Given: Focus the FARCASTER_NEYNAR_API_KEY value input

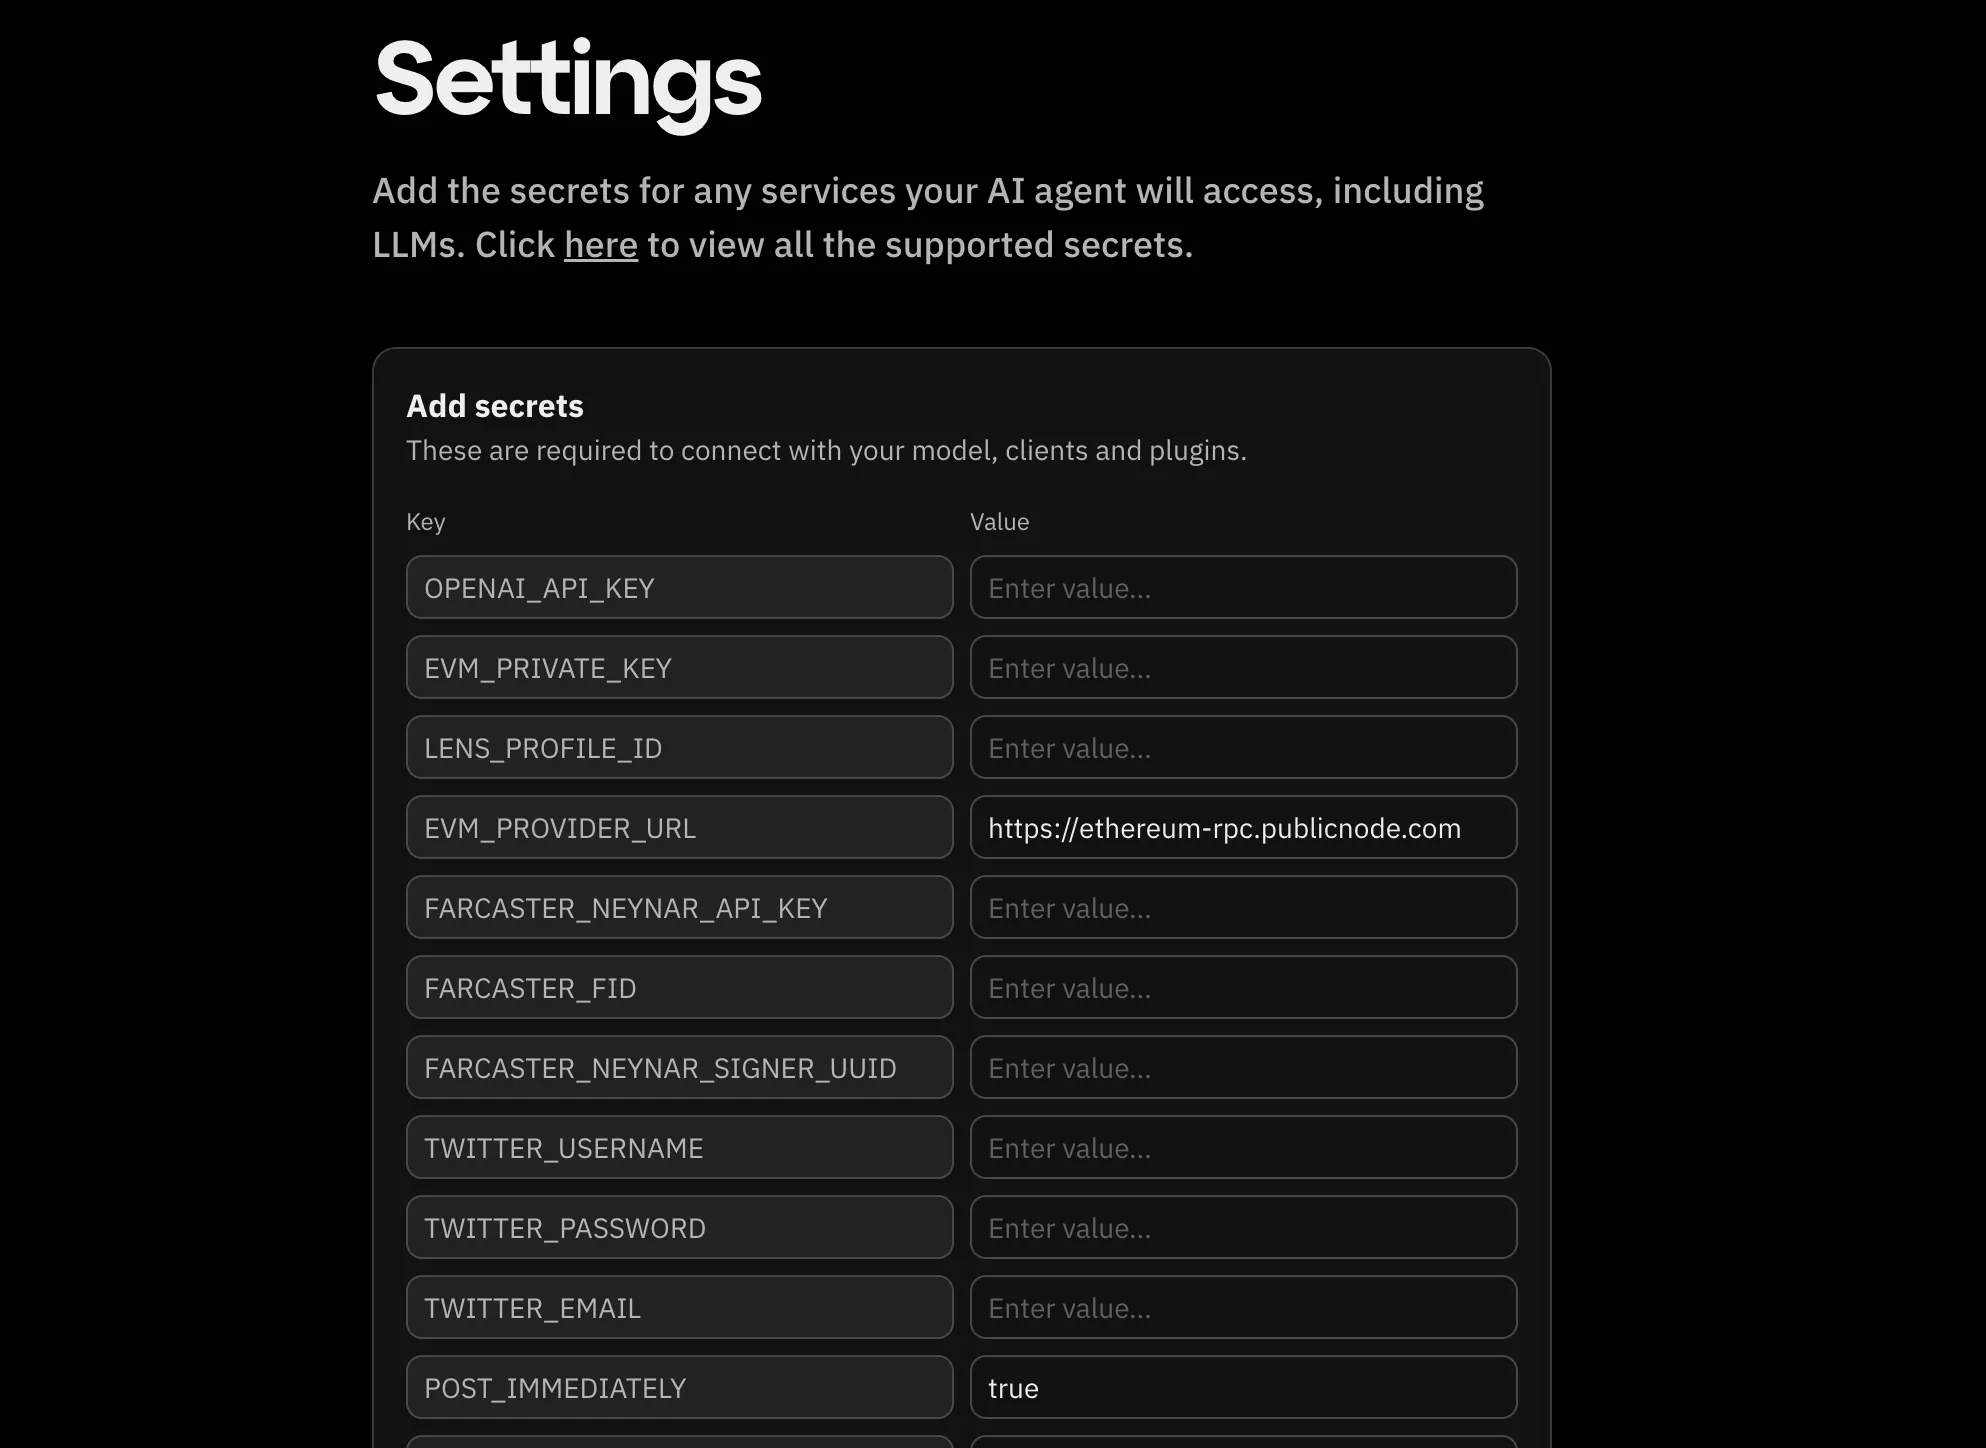Looking at the screenshot, I should [1243, 908].
